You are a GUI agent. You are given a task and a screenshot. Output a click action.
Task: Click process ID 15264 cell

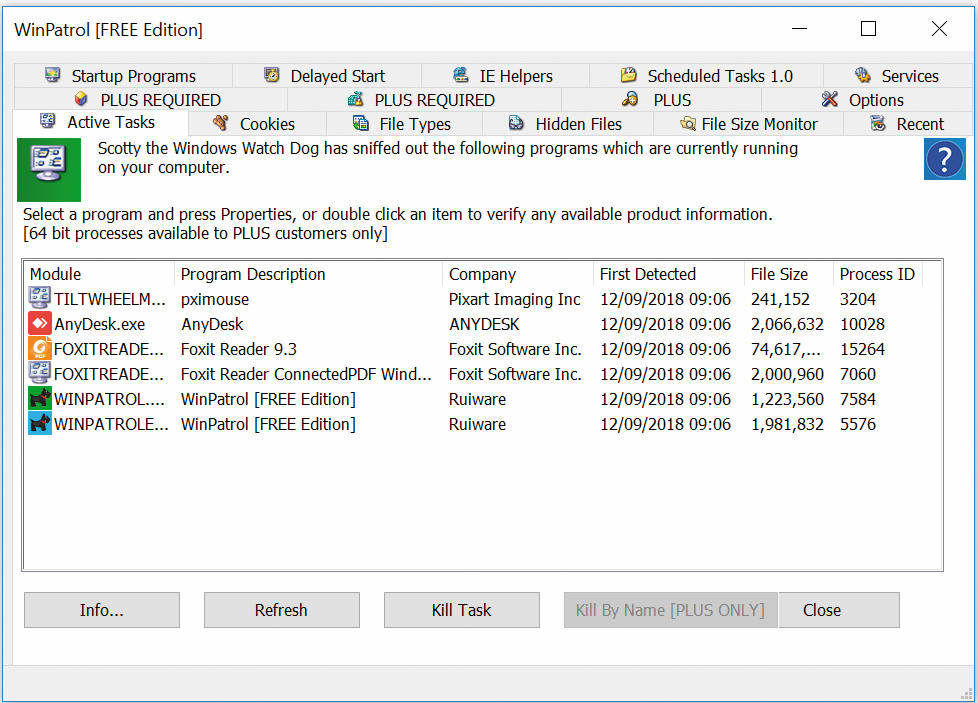(862, 349)
